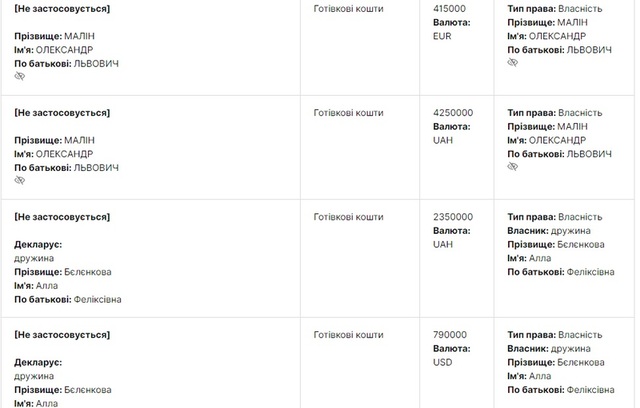Click the crossed-eye icon in the EUR row's rights column

tap(512, 62)
